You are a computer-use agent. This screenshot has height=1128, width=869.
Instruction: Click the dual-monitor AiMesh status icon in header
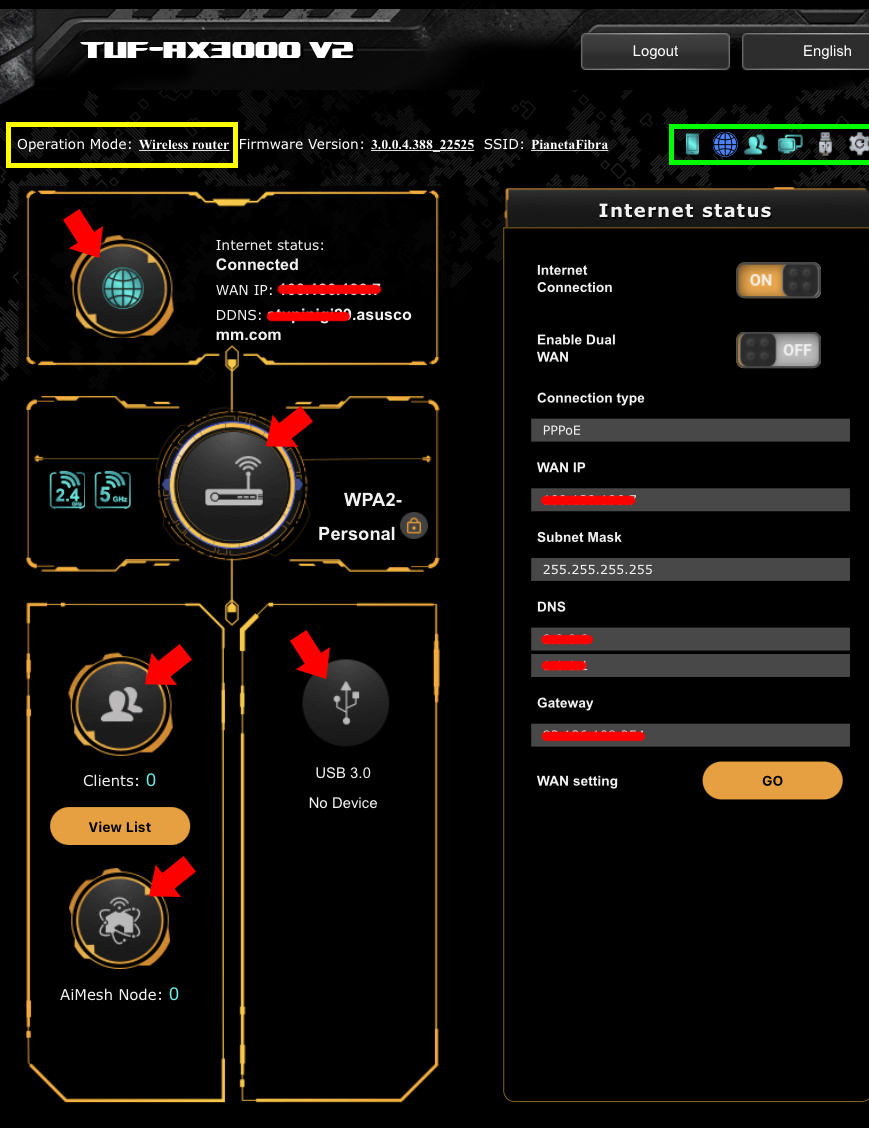(x=790, y=144)
